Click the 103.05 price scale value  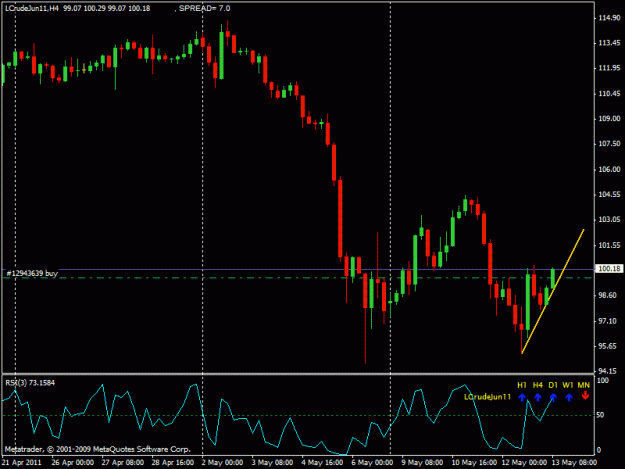[609, 220]
